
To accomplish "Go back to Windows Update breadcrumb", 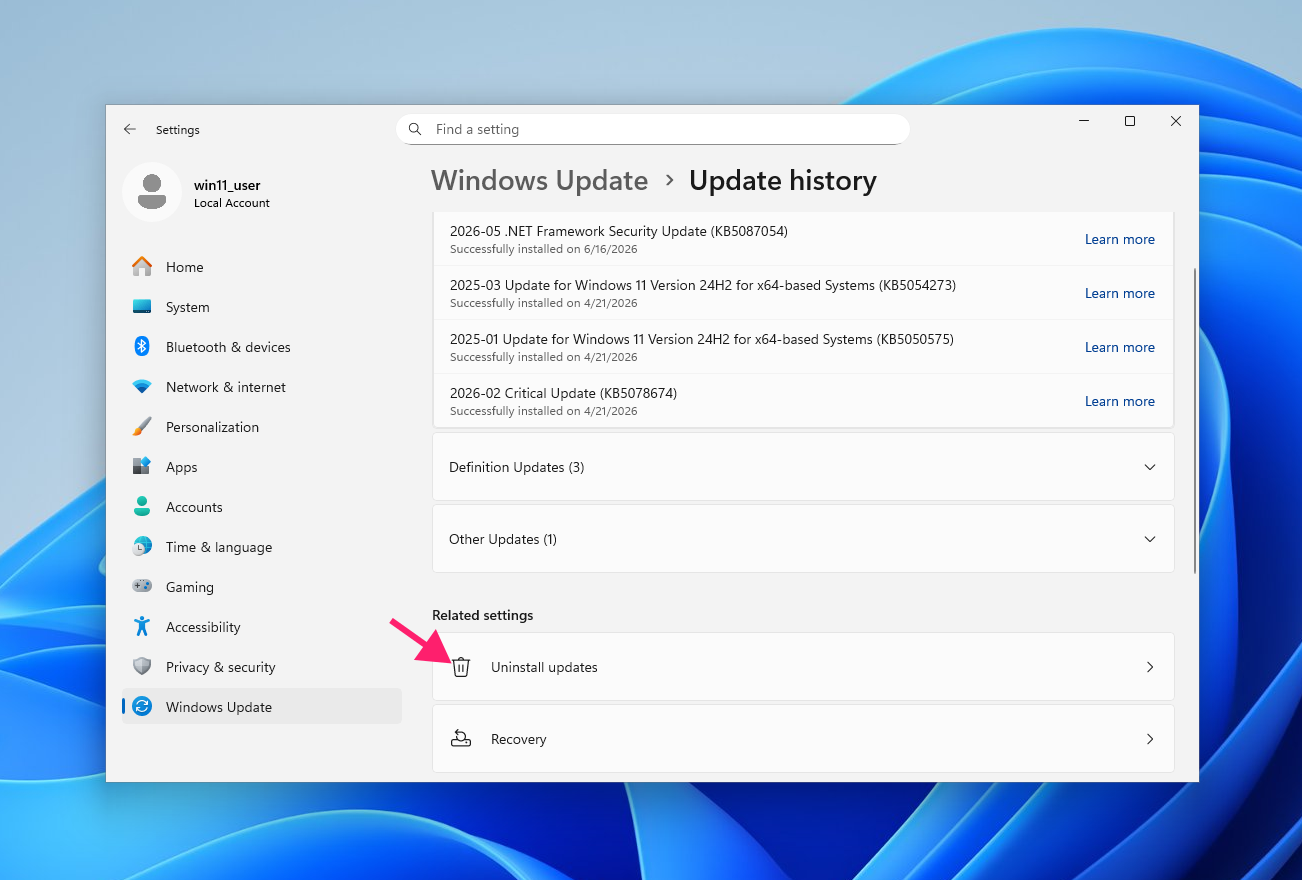I will (x=540, y=181).
